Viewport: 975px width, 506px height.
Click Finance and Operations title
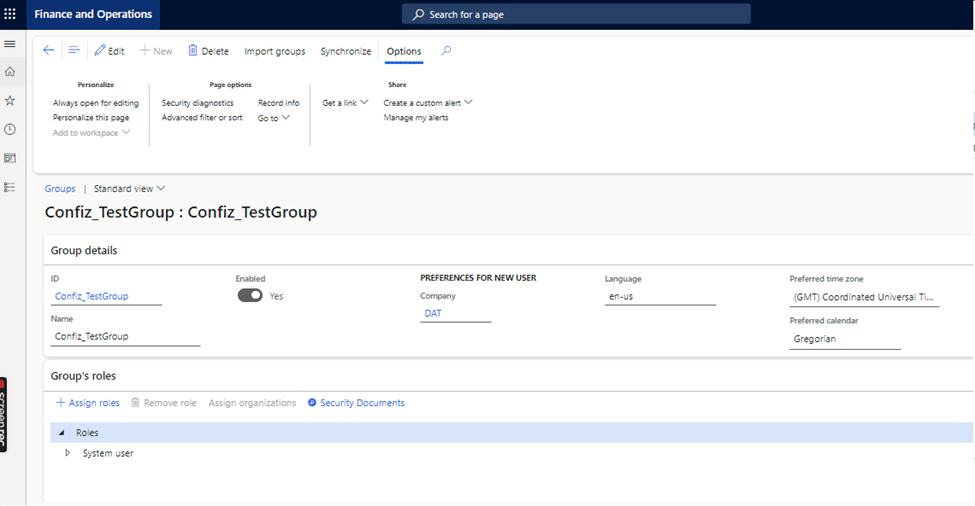[93, 14]
